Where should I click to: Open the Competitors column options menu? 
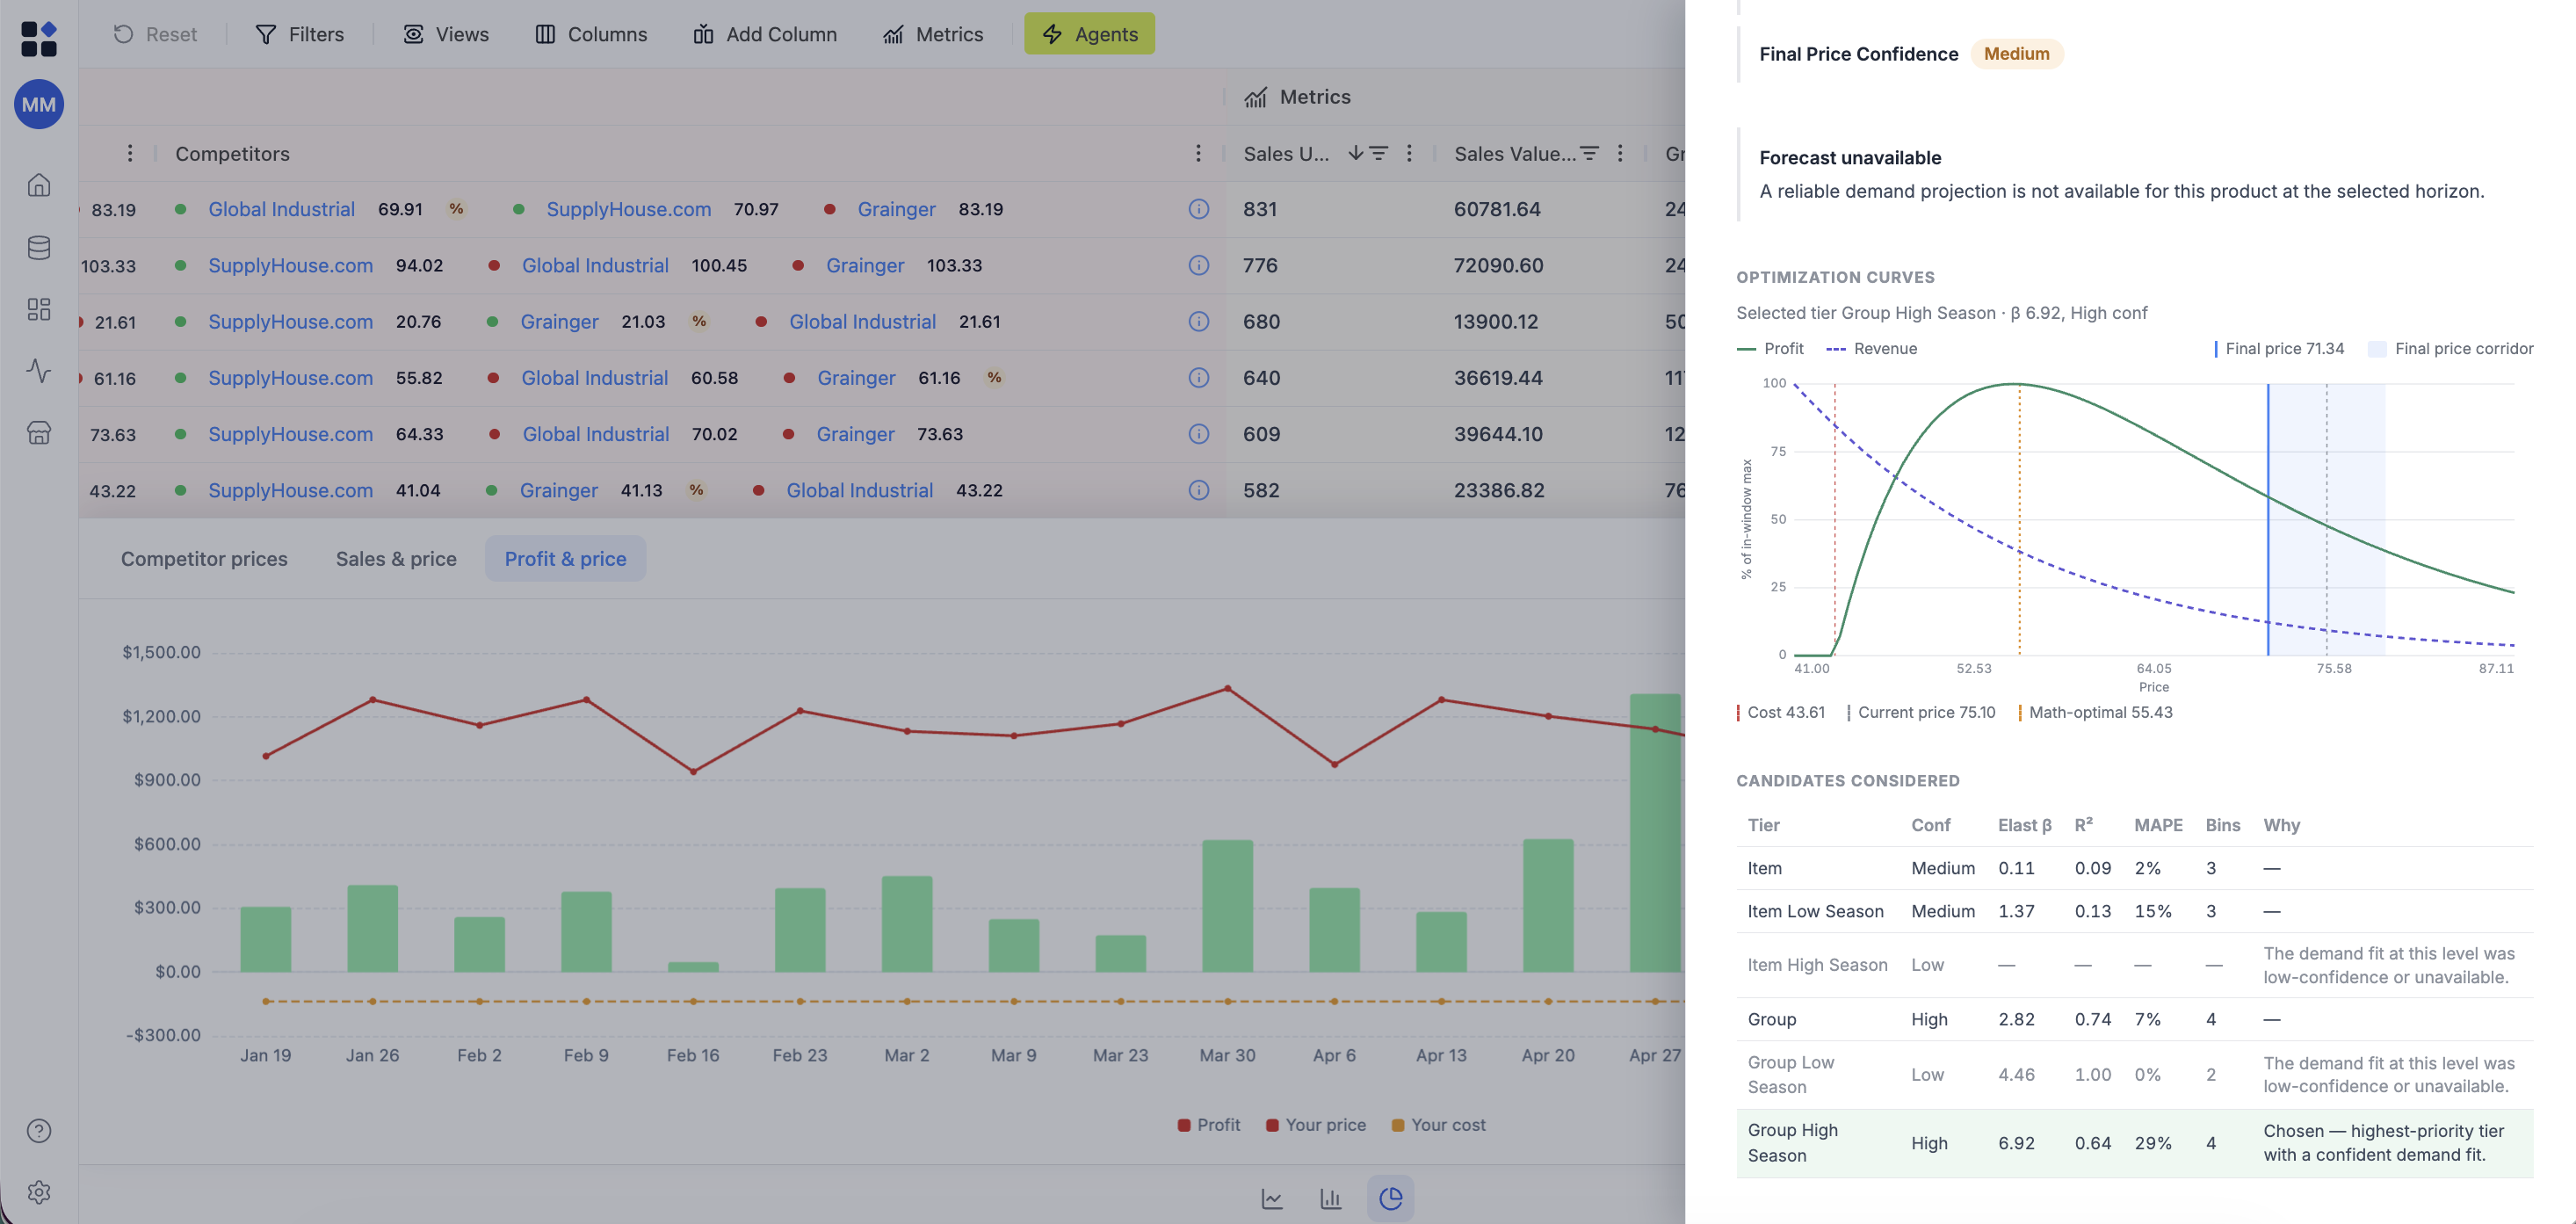1198,153
